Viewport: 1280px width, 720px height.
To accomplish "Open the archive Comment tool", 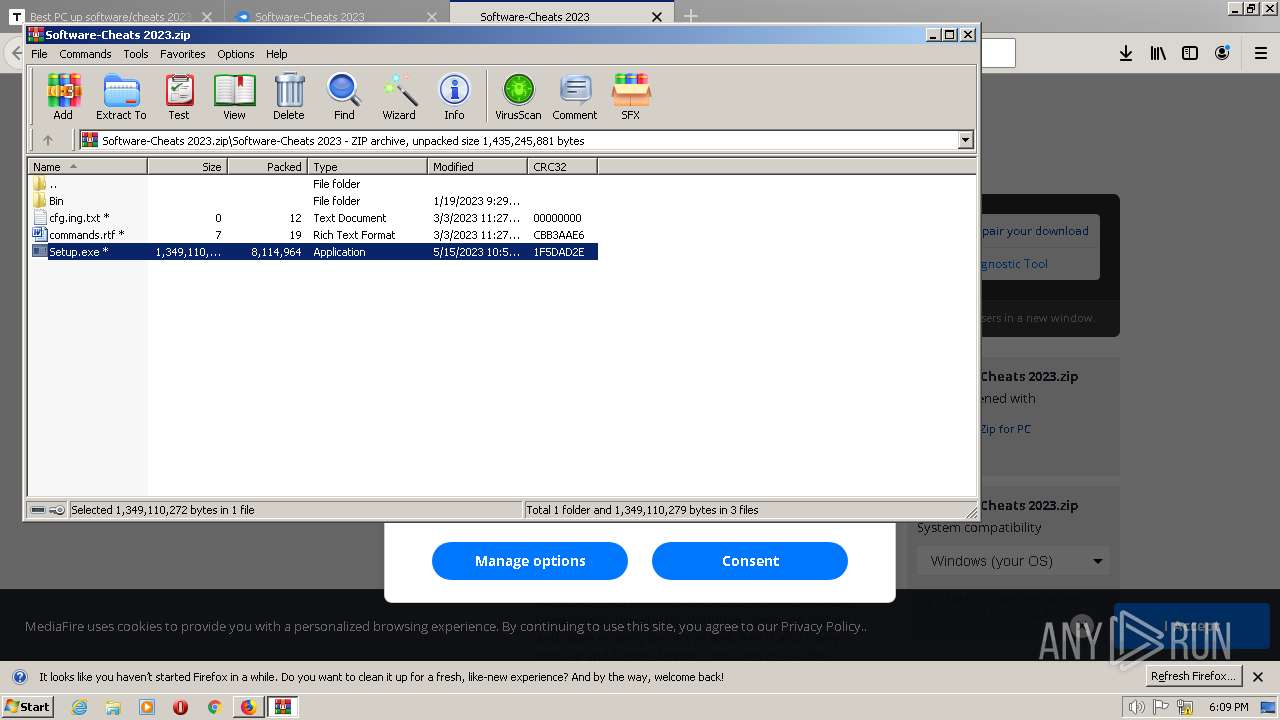I will tap(575, 97).
